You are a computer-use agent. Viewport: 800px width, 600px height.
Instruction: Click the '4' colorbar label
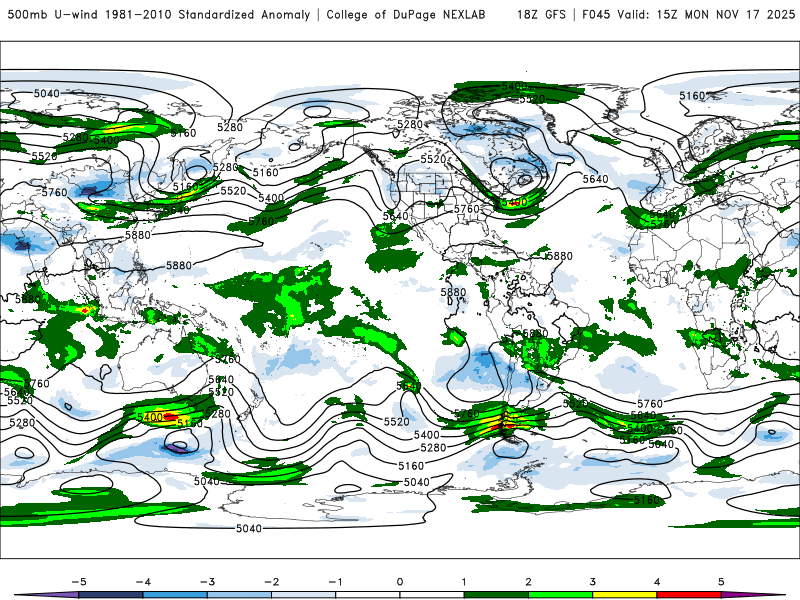(x=657, y=582)
